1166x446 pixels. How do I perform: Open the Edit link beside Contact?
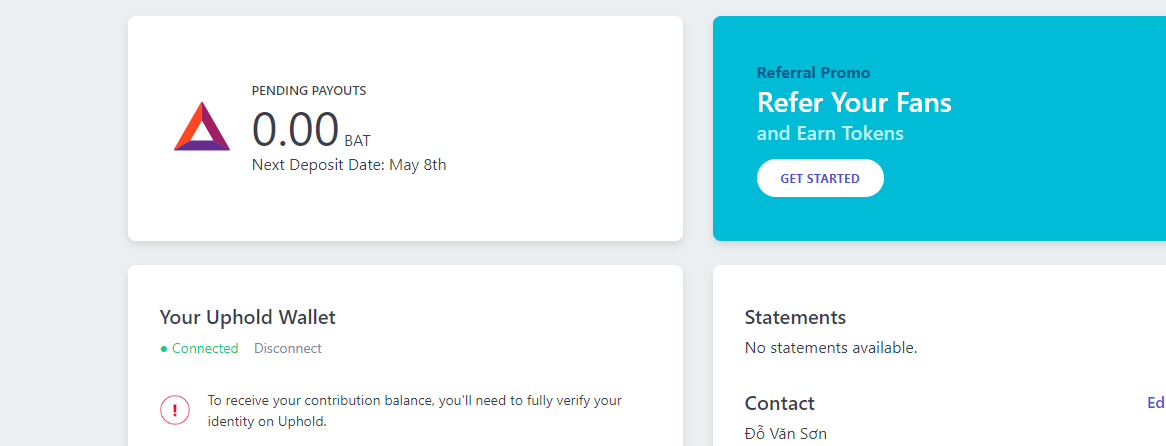click(x=1155, y=403)
